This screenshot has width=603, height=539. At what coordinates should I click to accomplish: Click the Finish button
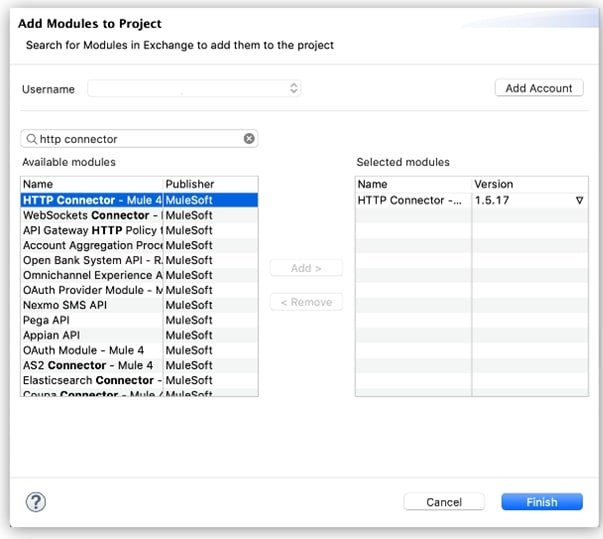542,502
